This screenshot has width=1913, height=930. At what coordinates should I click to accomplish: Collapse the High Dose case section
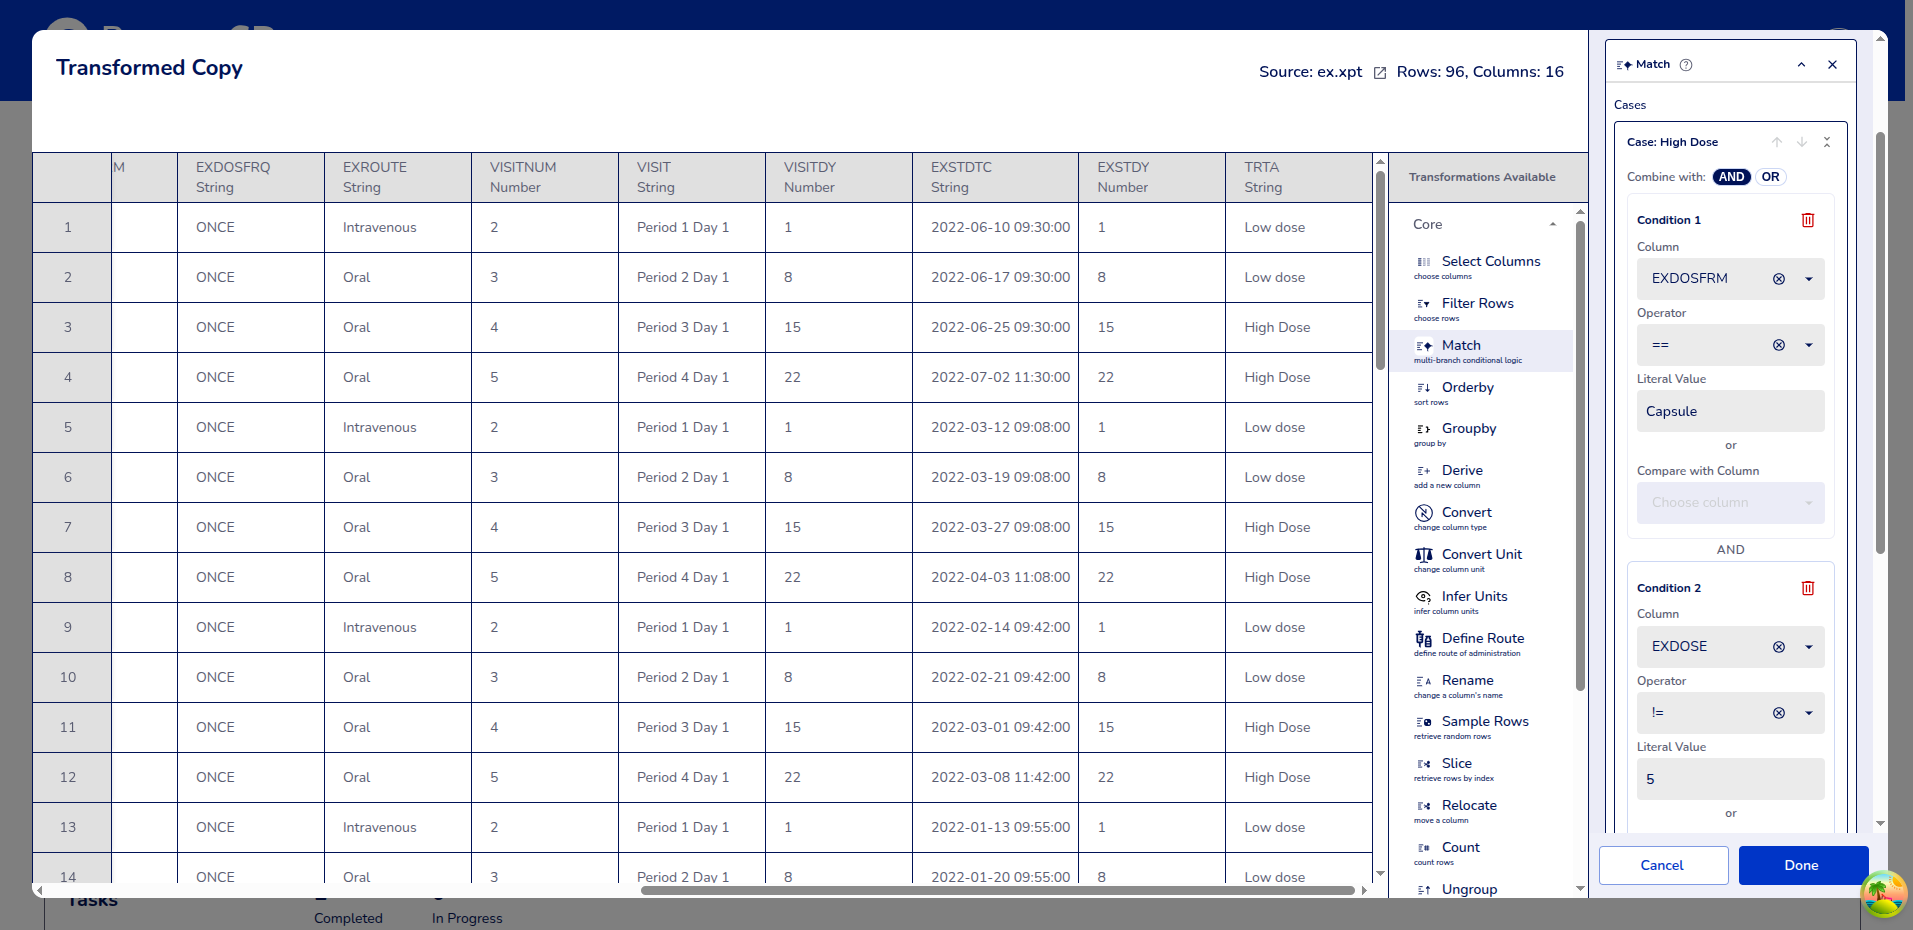[x=1826, y=142]
